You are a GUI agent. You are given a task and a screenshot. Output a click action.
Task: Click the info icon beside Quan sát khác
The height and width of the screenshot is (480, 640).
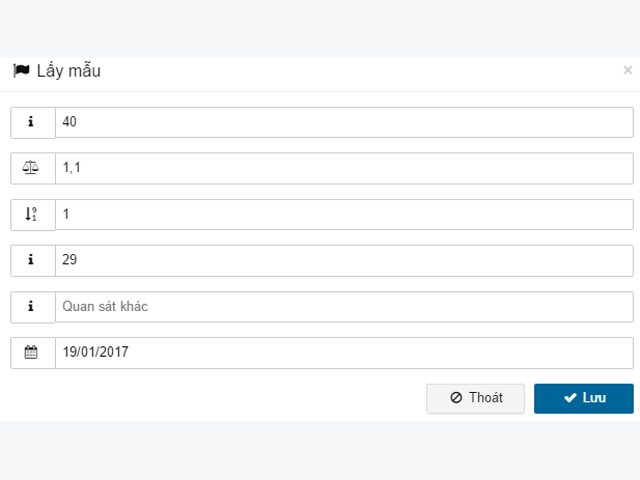click(31, 306)
